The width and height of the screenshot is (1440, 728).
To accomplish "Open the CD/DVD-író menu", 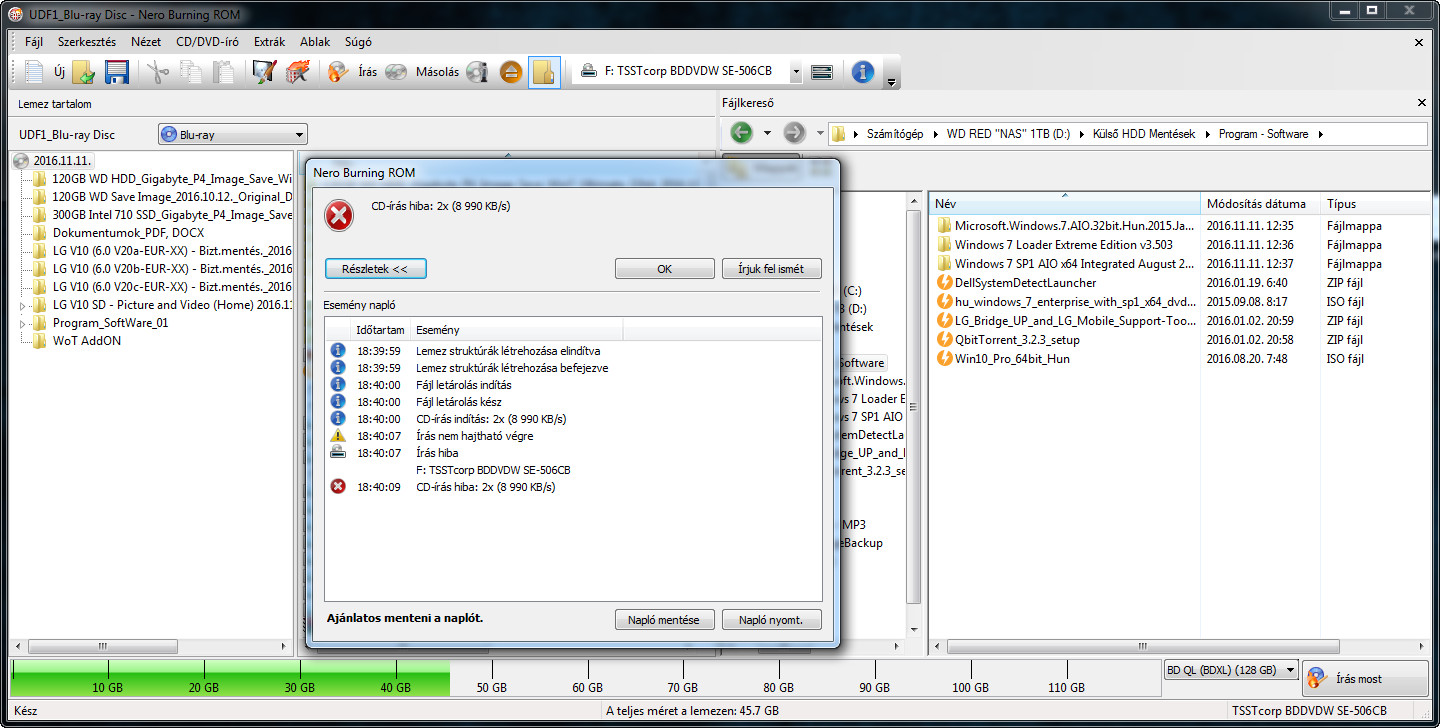I will coord(208,42).
